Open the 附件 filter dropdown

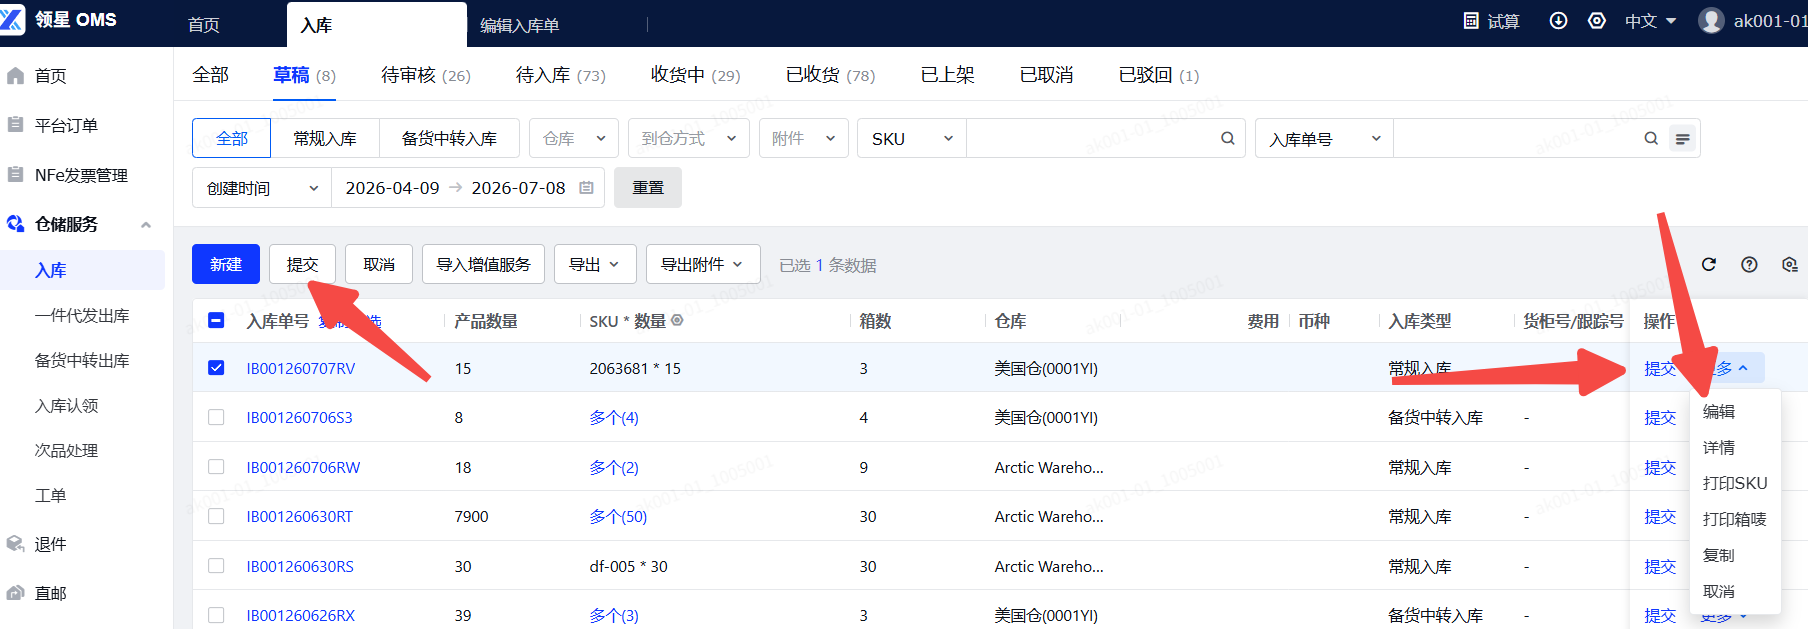point(804,138)
